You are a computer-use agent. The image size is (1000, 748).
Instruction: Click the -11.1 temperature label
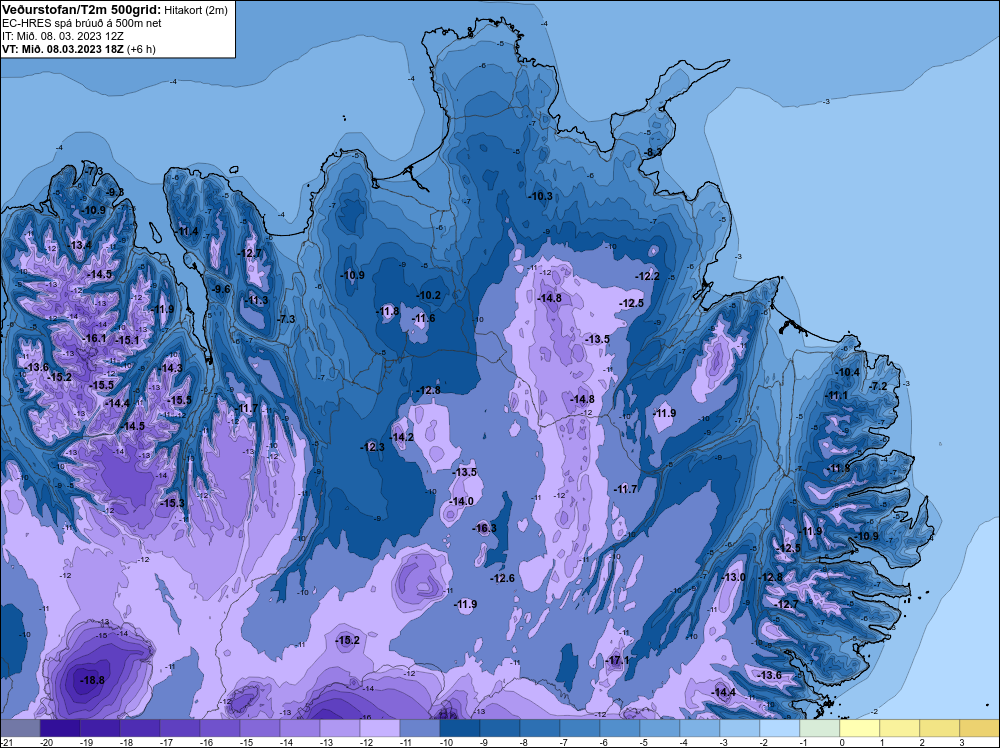pyautogui.click(x=837, y=395)
